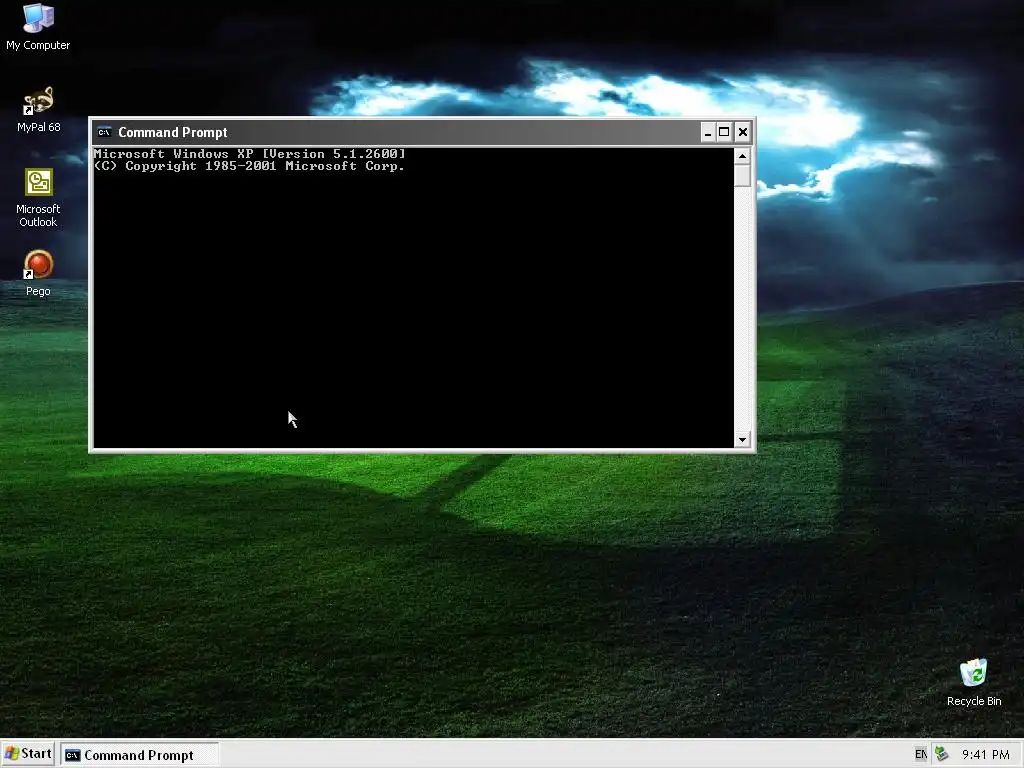Maximize the Command Prompt window

pos(724,133)
